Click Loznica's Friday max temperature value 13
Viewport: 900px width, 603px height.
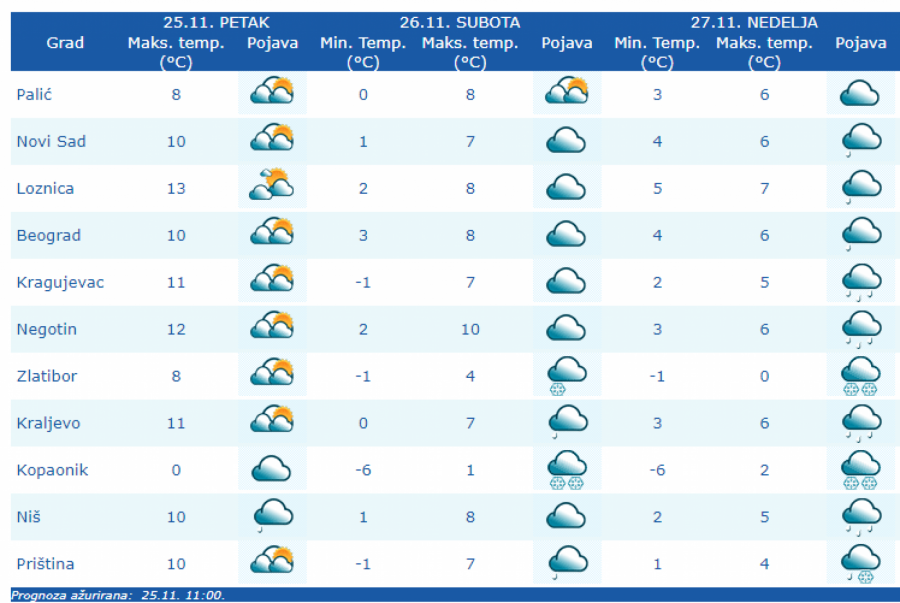tap(176, 189)
